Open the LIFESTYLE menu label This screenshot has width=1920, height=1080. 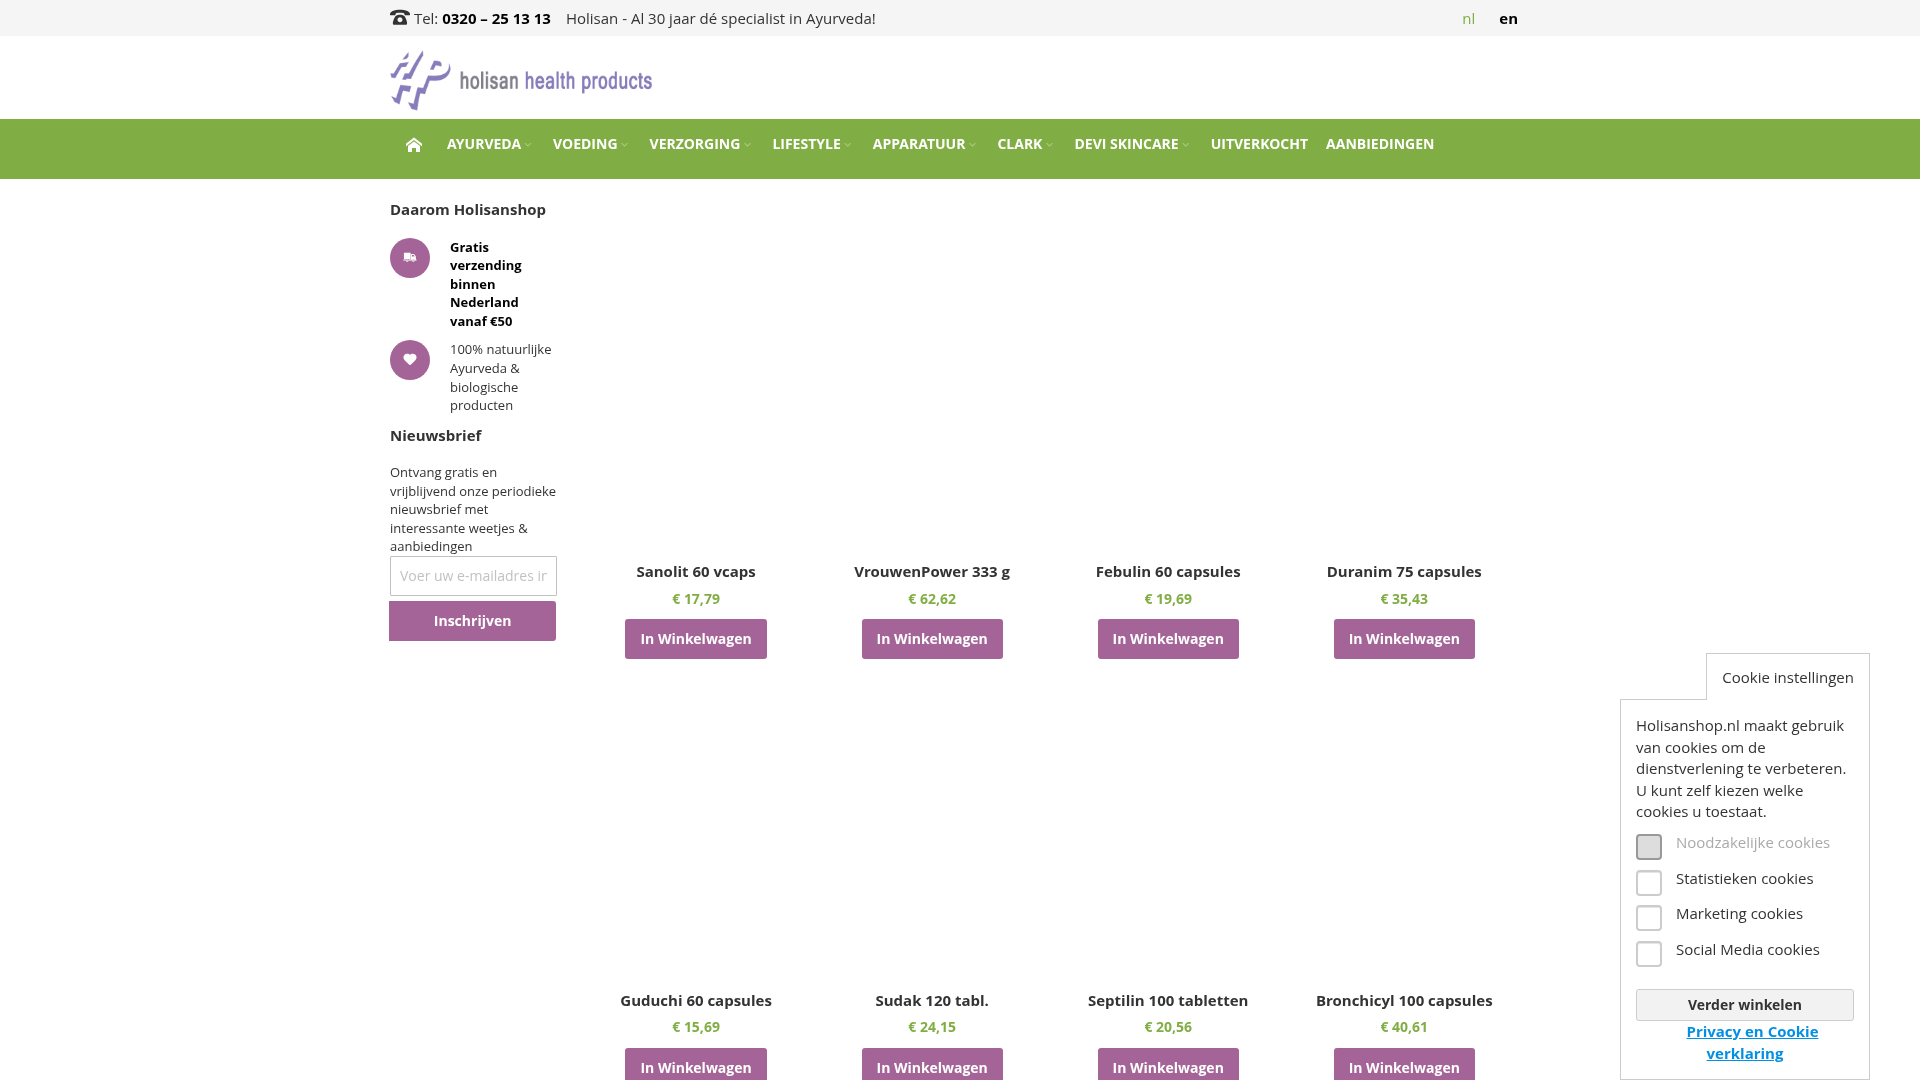(806, 144)
